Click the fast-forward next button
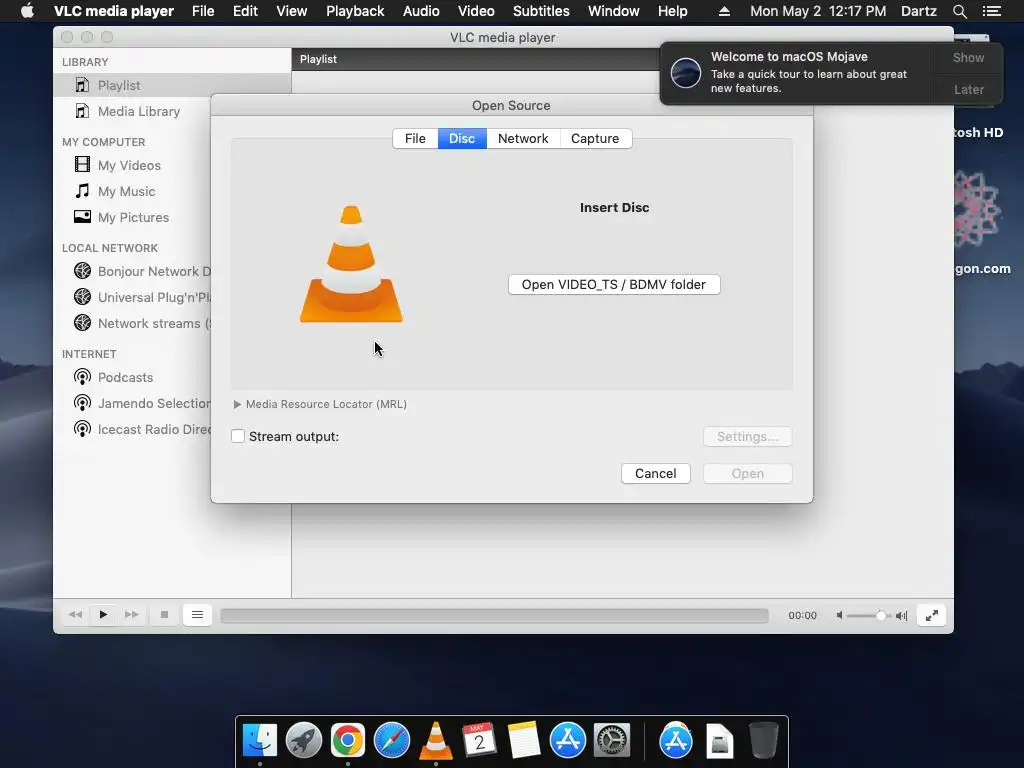 131,615
